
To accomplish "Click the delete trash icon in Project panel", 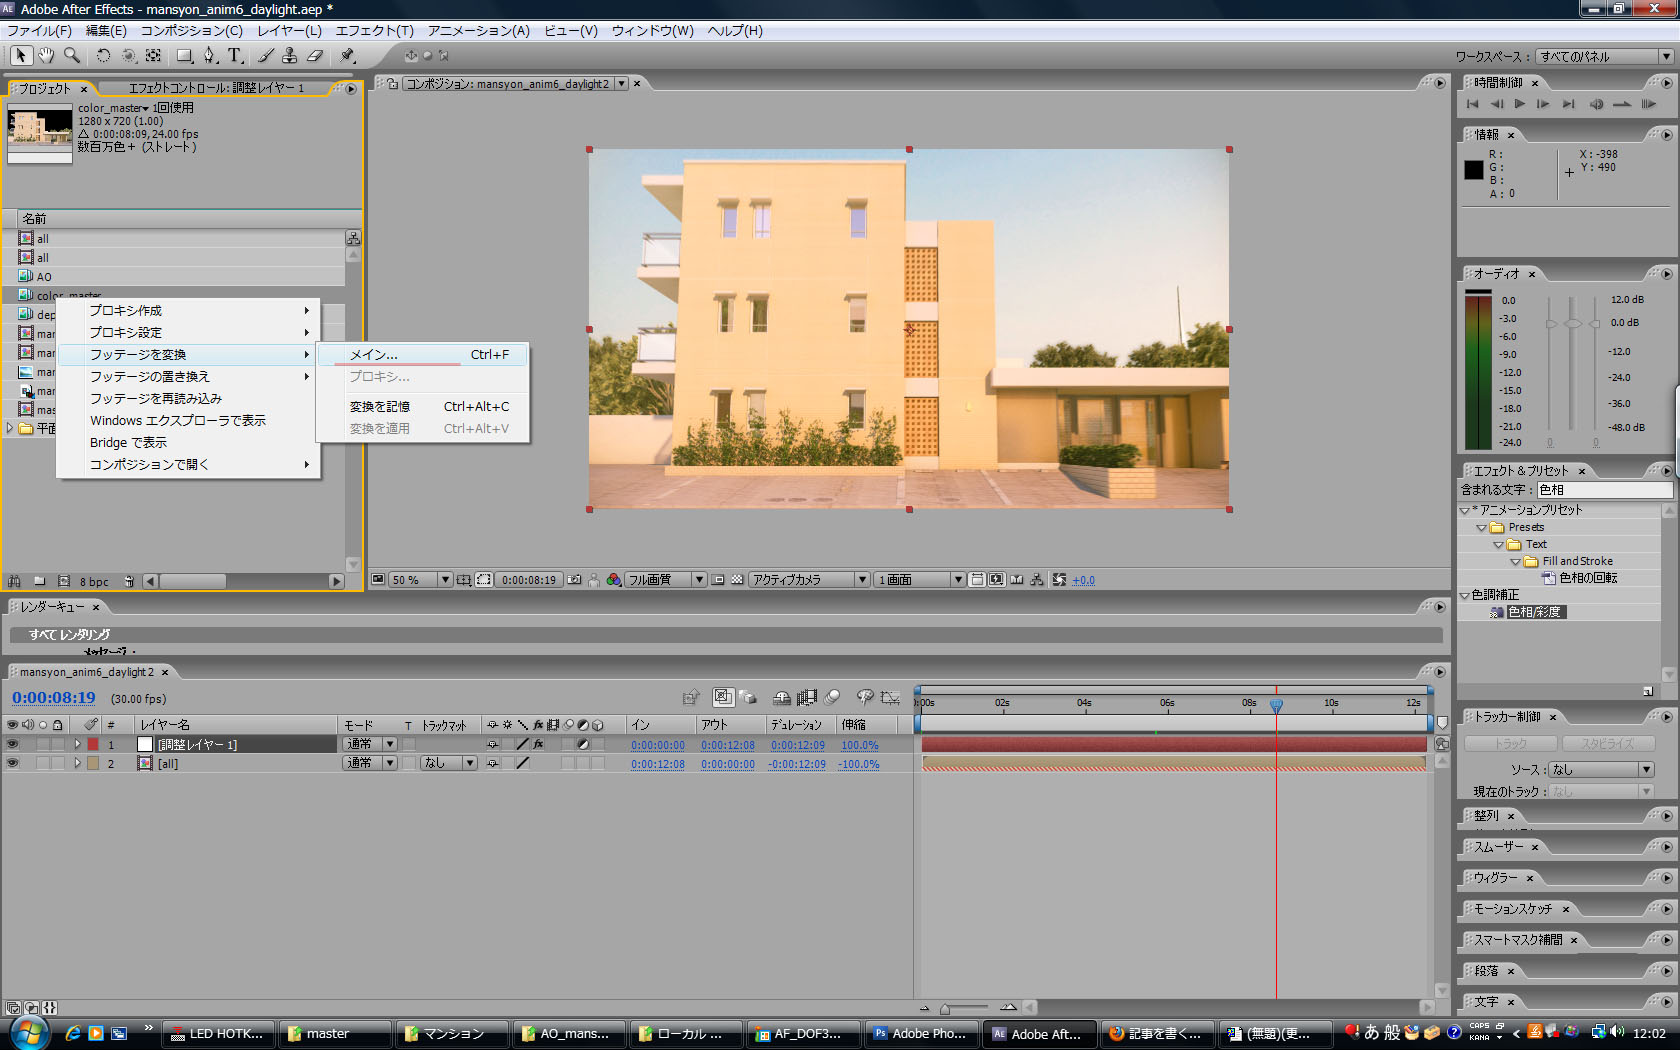I will click(x=129, y=581).
